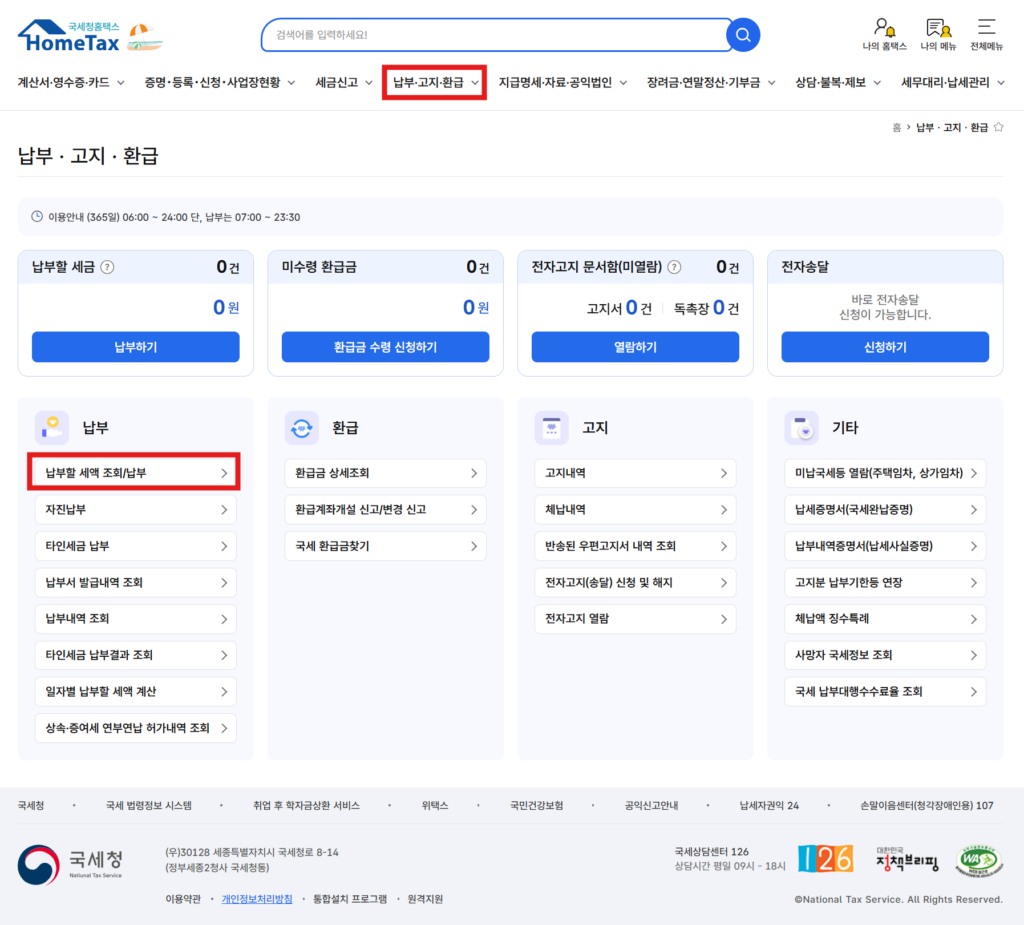Screen dimensions: 1024x925
Task: Expand 세금신고 menu
Action: point(344,83)
